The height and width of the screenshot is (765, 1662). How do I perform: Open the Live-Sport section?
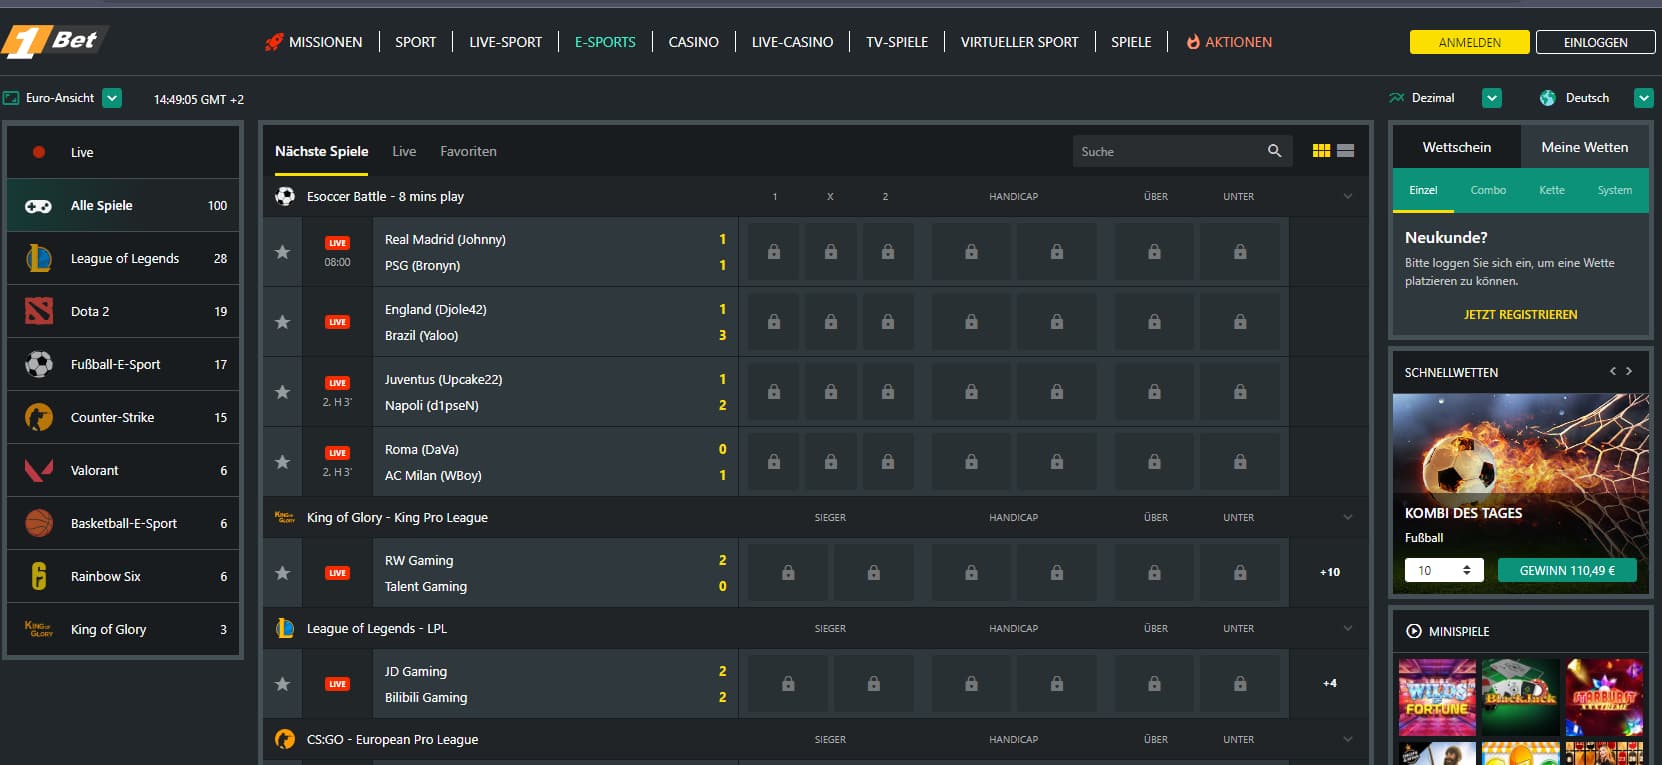[505, 42]
